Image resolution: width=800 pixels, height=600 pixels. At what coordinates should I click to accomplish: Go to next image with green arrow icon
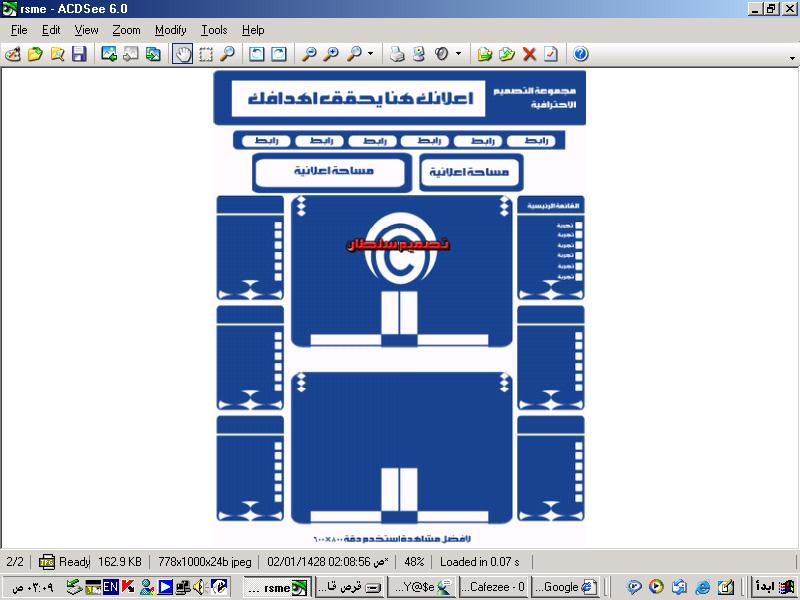153,54
